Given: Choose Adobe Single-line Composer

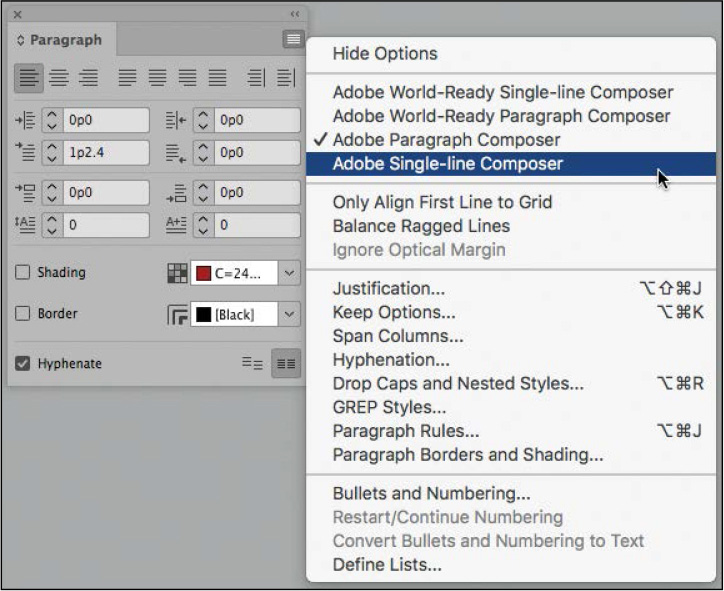Looking at the screenshot, I should pos(511,164).
